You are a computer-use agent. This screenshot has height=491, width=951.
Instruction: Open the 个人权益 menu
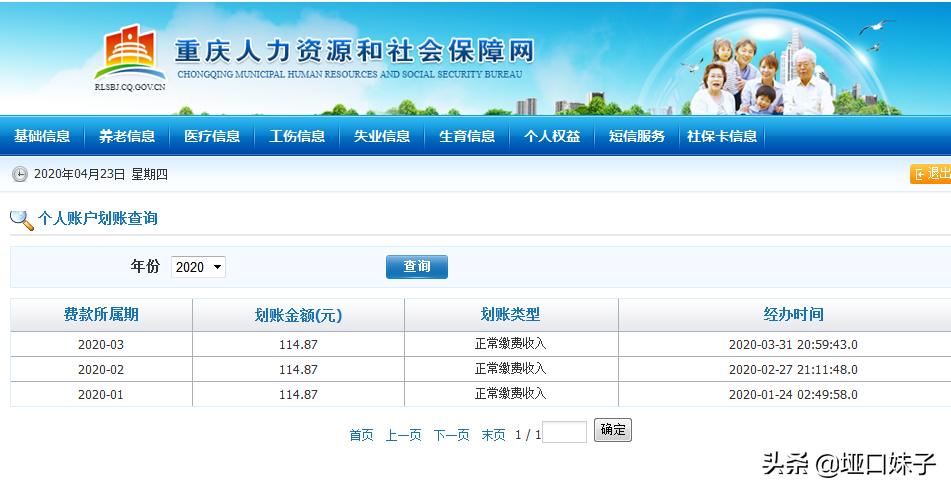(552, 136)
